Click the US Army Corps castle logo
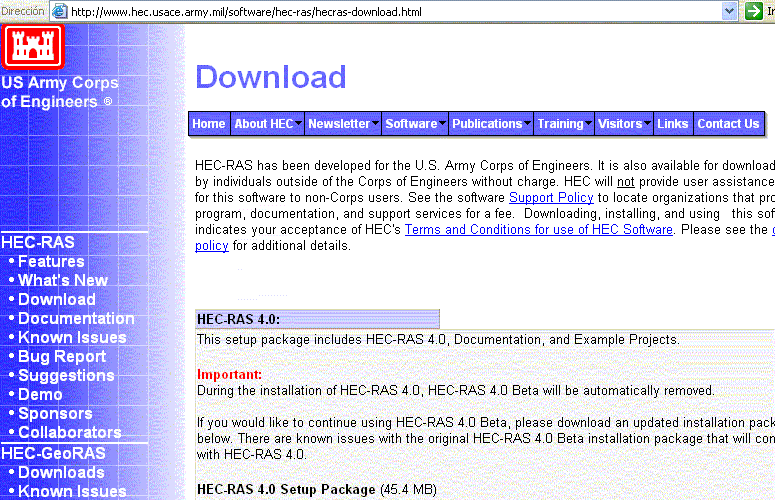775x500 pixels. [x=33, y=46]
